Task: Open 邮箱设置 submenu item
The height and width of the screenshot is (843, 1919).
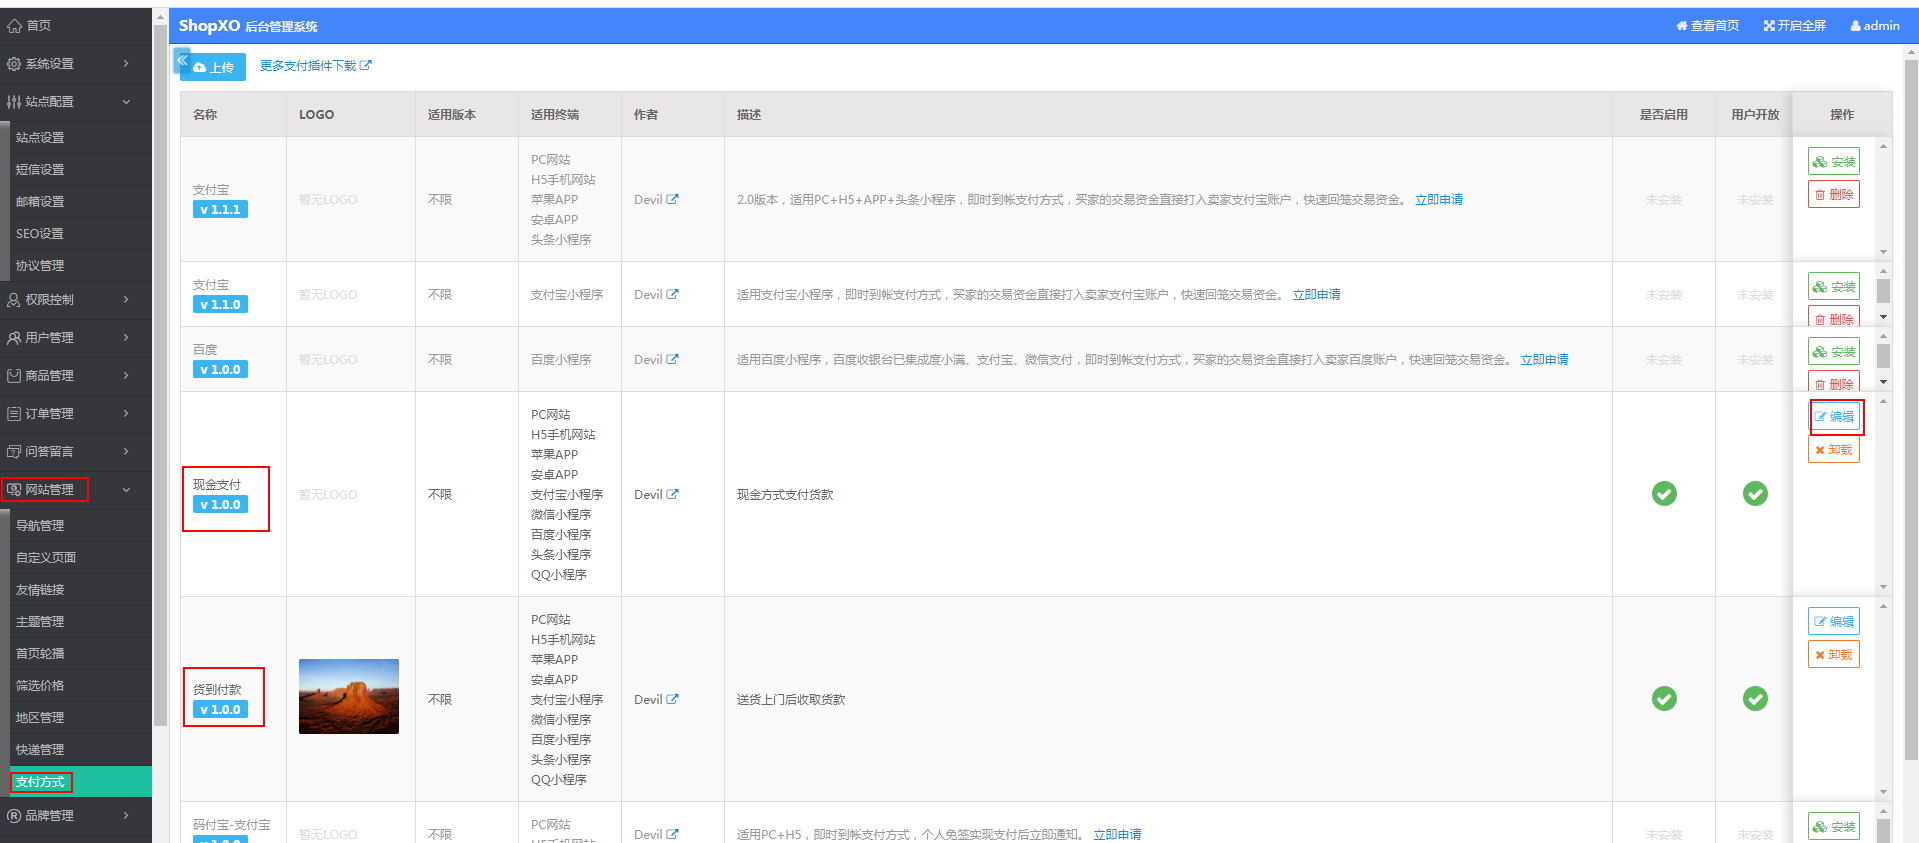Action: pos(80,202)
